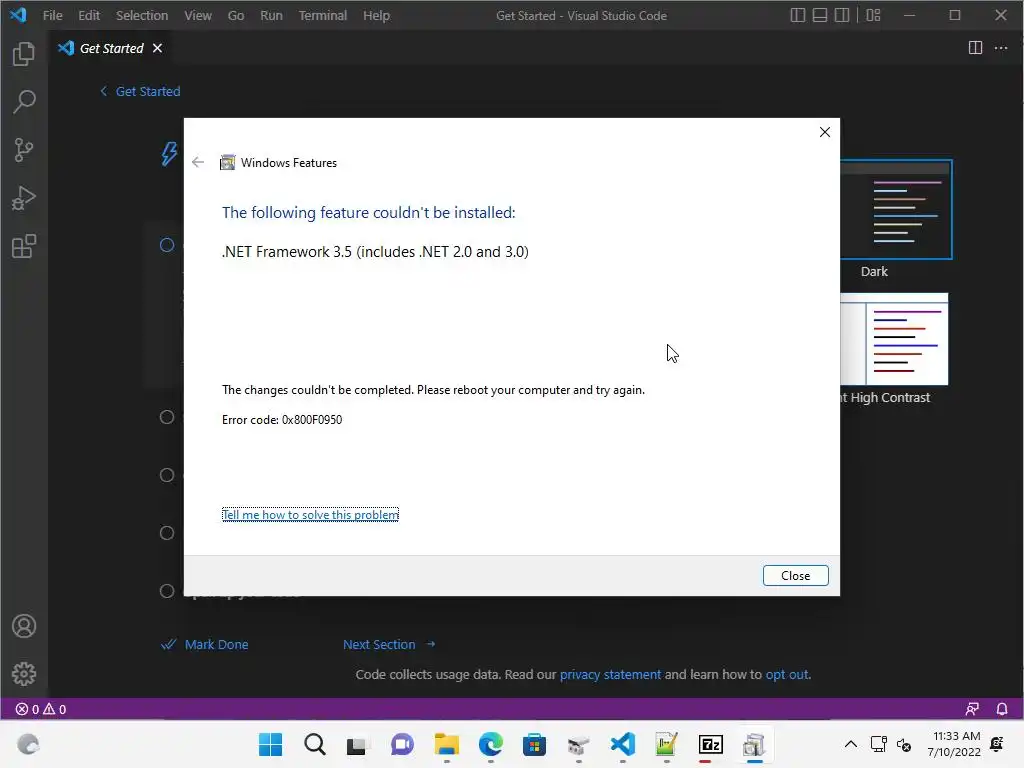Open the Selection menu

[x=142, y=15]
